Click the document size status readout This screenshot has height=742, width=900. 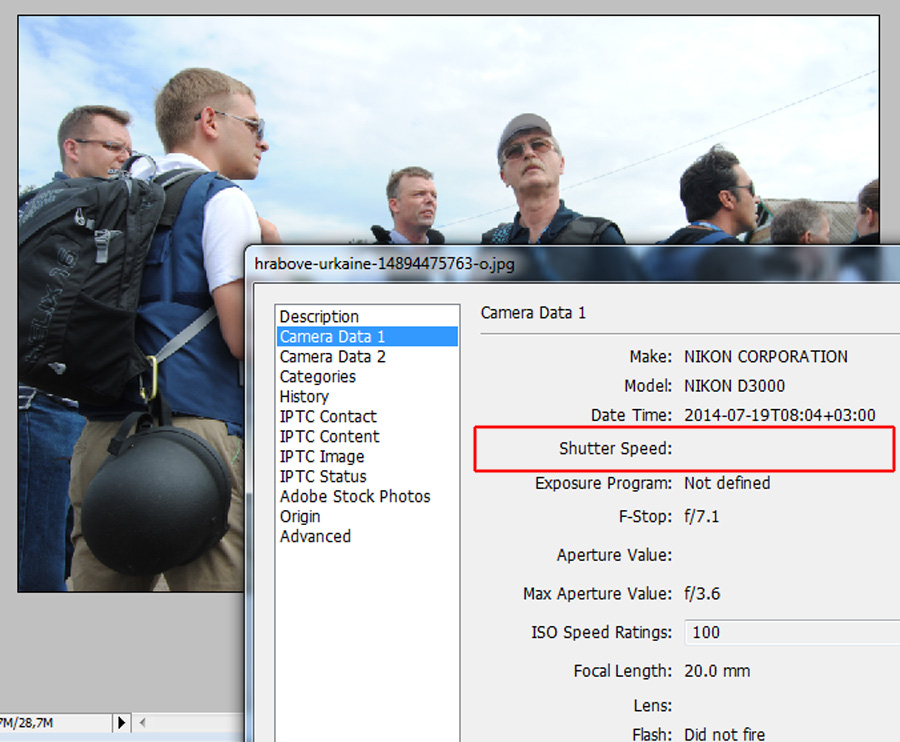click(x=27, y=722)
